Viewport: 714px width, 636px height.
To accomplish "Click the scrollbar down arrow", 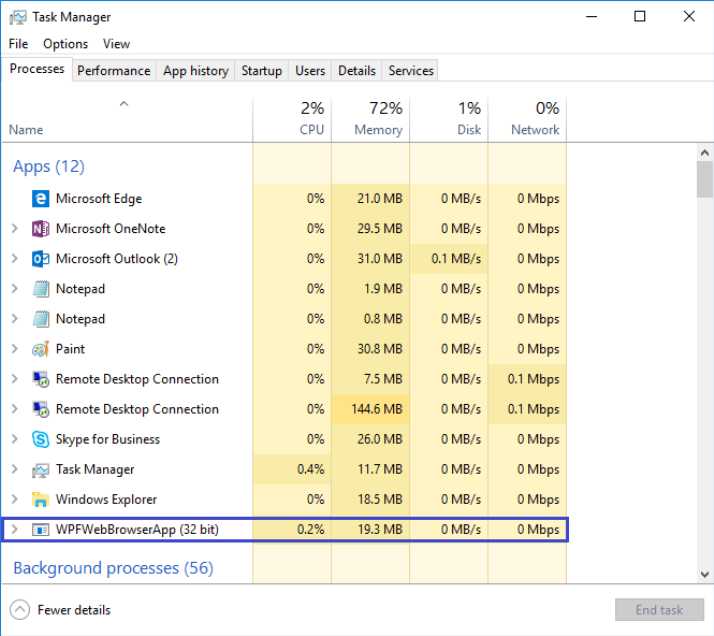I will (x=704, y=574).
